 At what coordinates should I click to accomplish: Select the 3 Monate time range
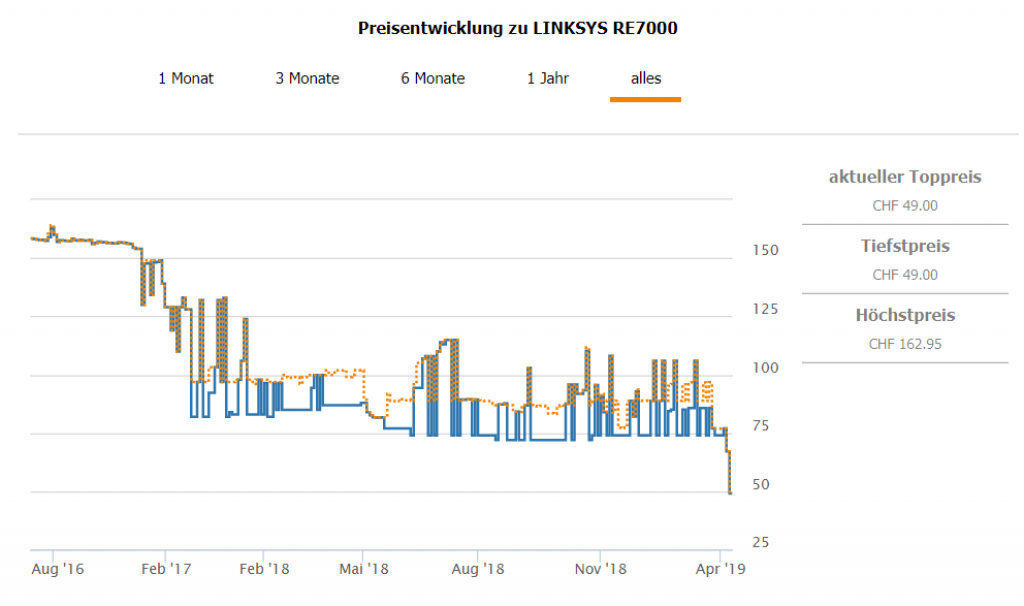click(307, 78)
